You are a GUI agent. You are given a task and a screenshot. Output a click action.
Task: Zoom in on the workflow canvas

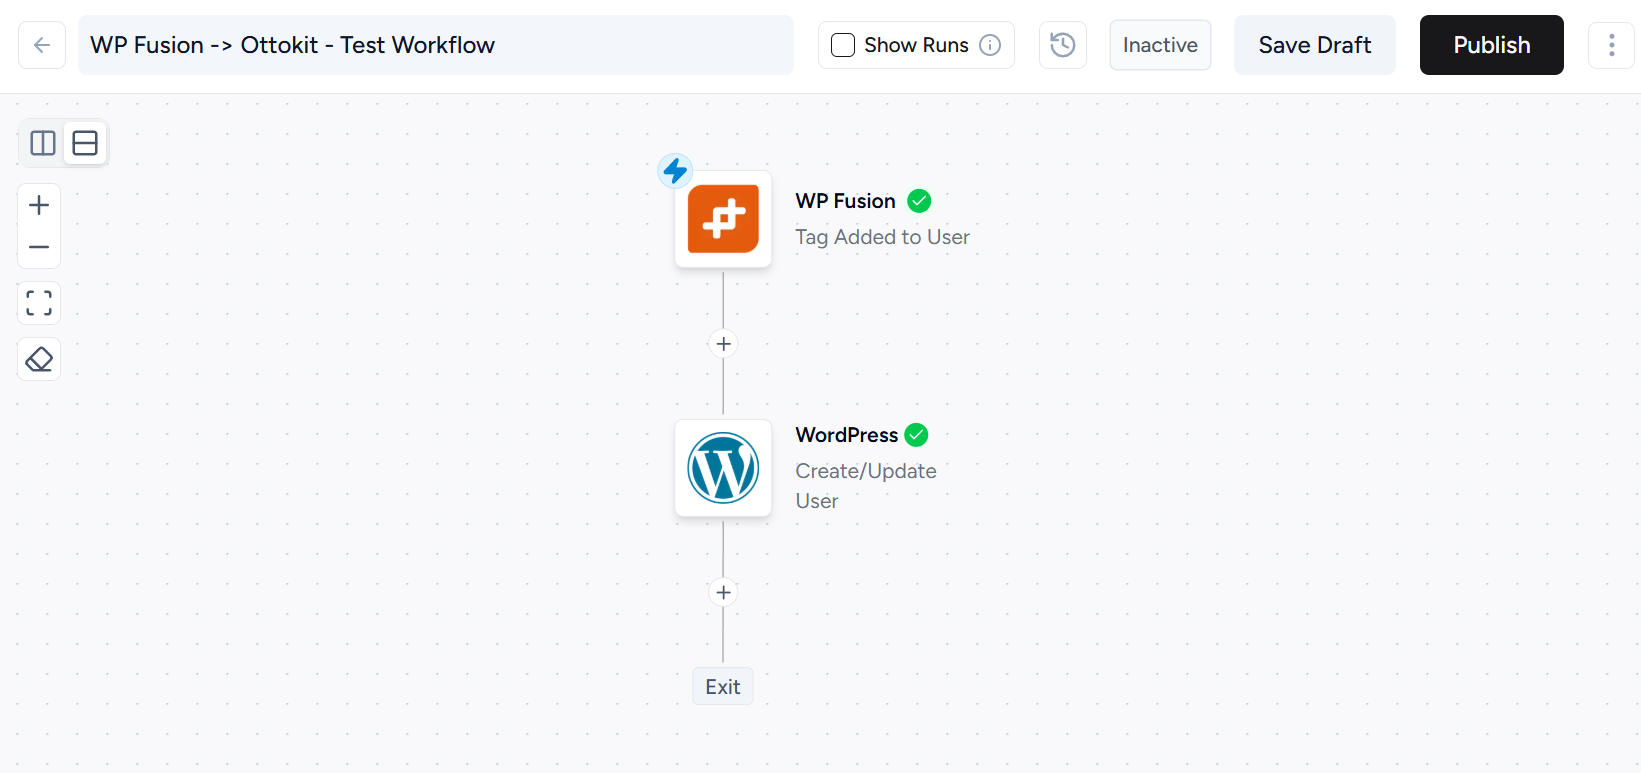(39, 205)
